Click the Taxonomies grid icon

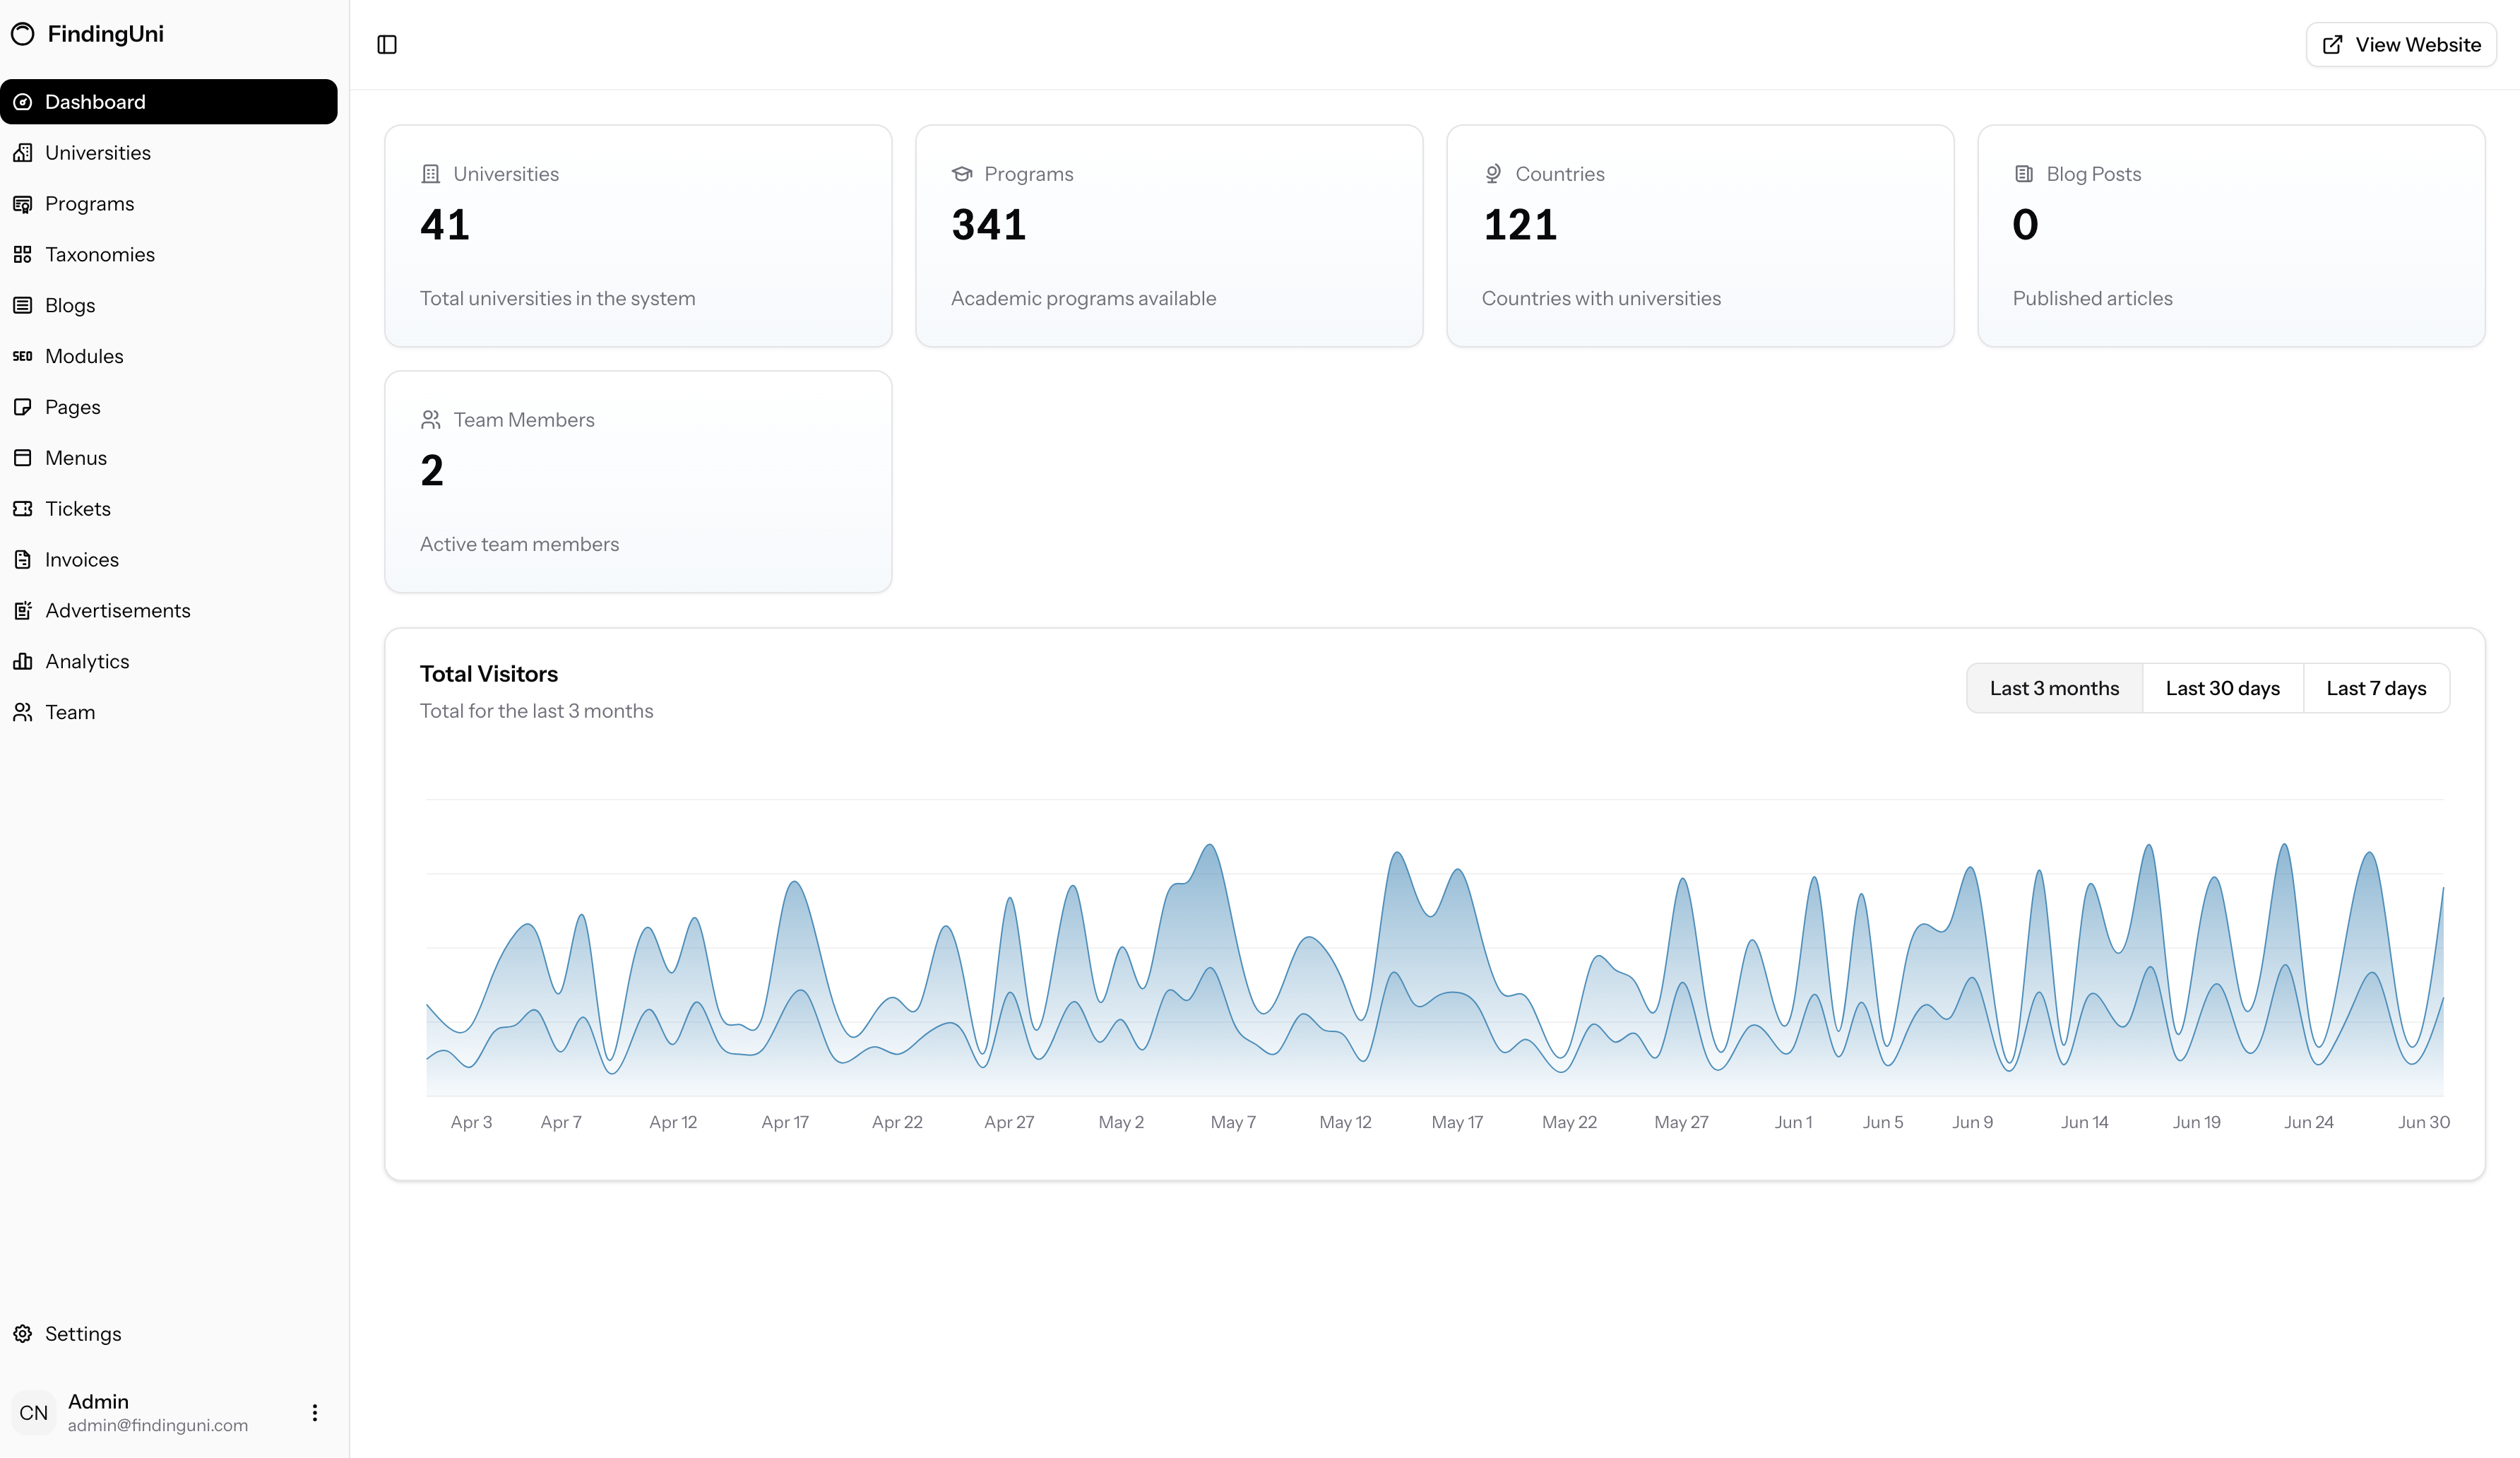(23, 254)
